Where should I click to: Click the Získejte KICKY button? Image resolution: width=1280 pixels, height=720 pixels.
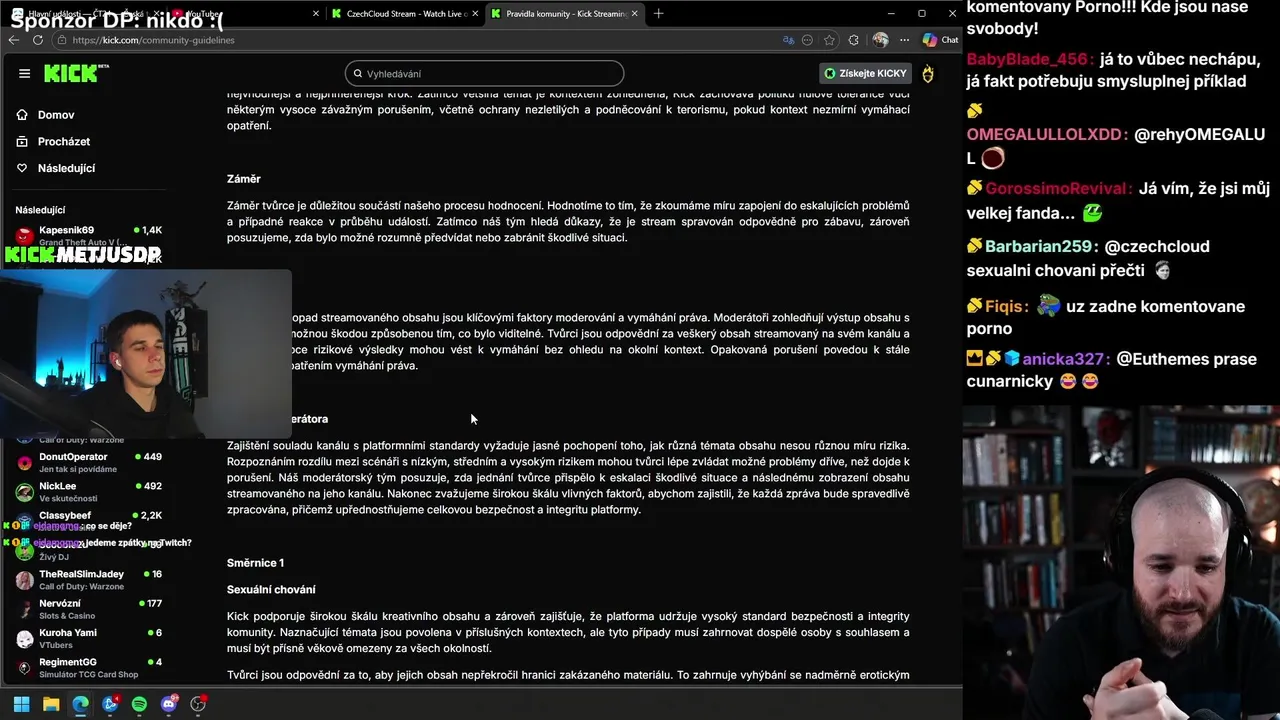pos(866,73)
